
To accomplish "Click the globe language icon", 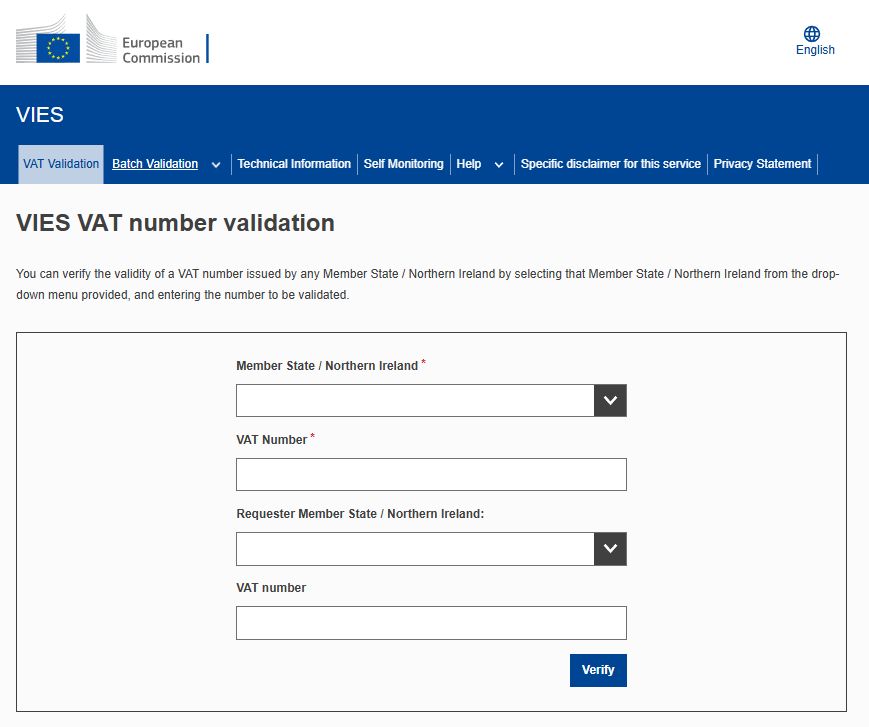I will tap(812, 34).
